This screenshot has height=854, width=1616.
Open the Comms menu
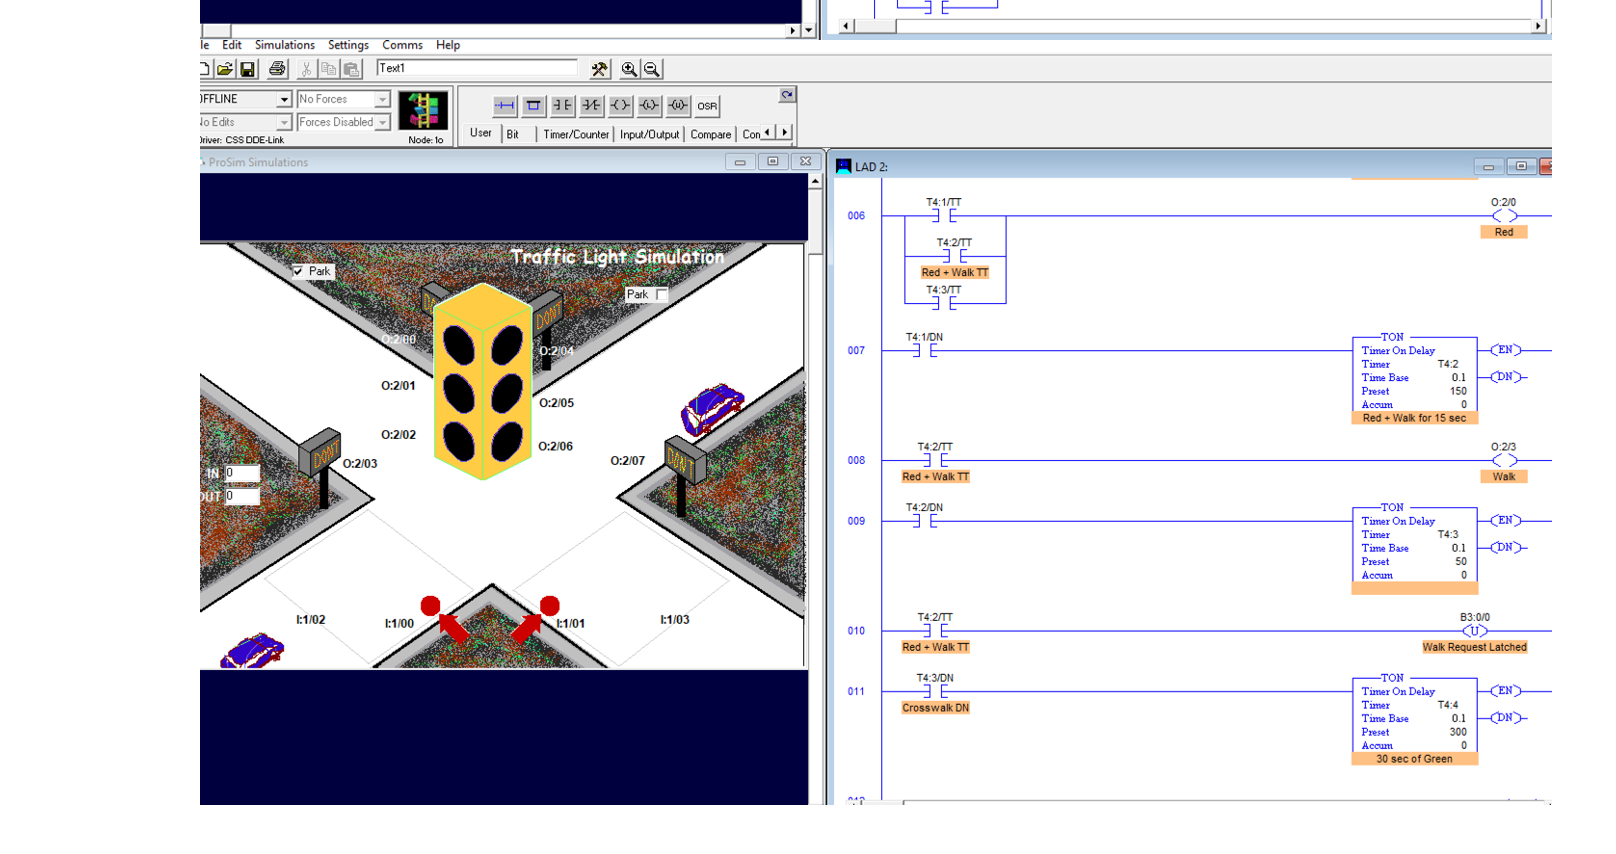[x=402, y=45]
